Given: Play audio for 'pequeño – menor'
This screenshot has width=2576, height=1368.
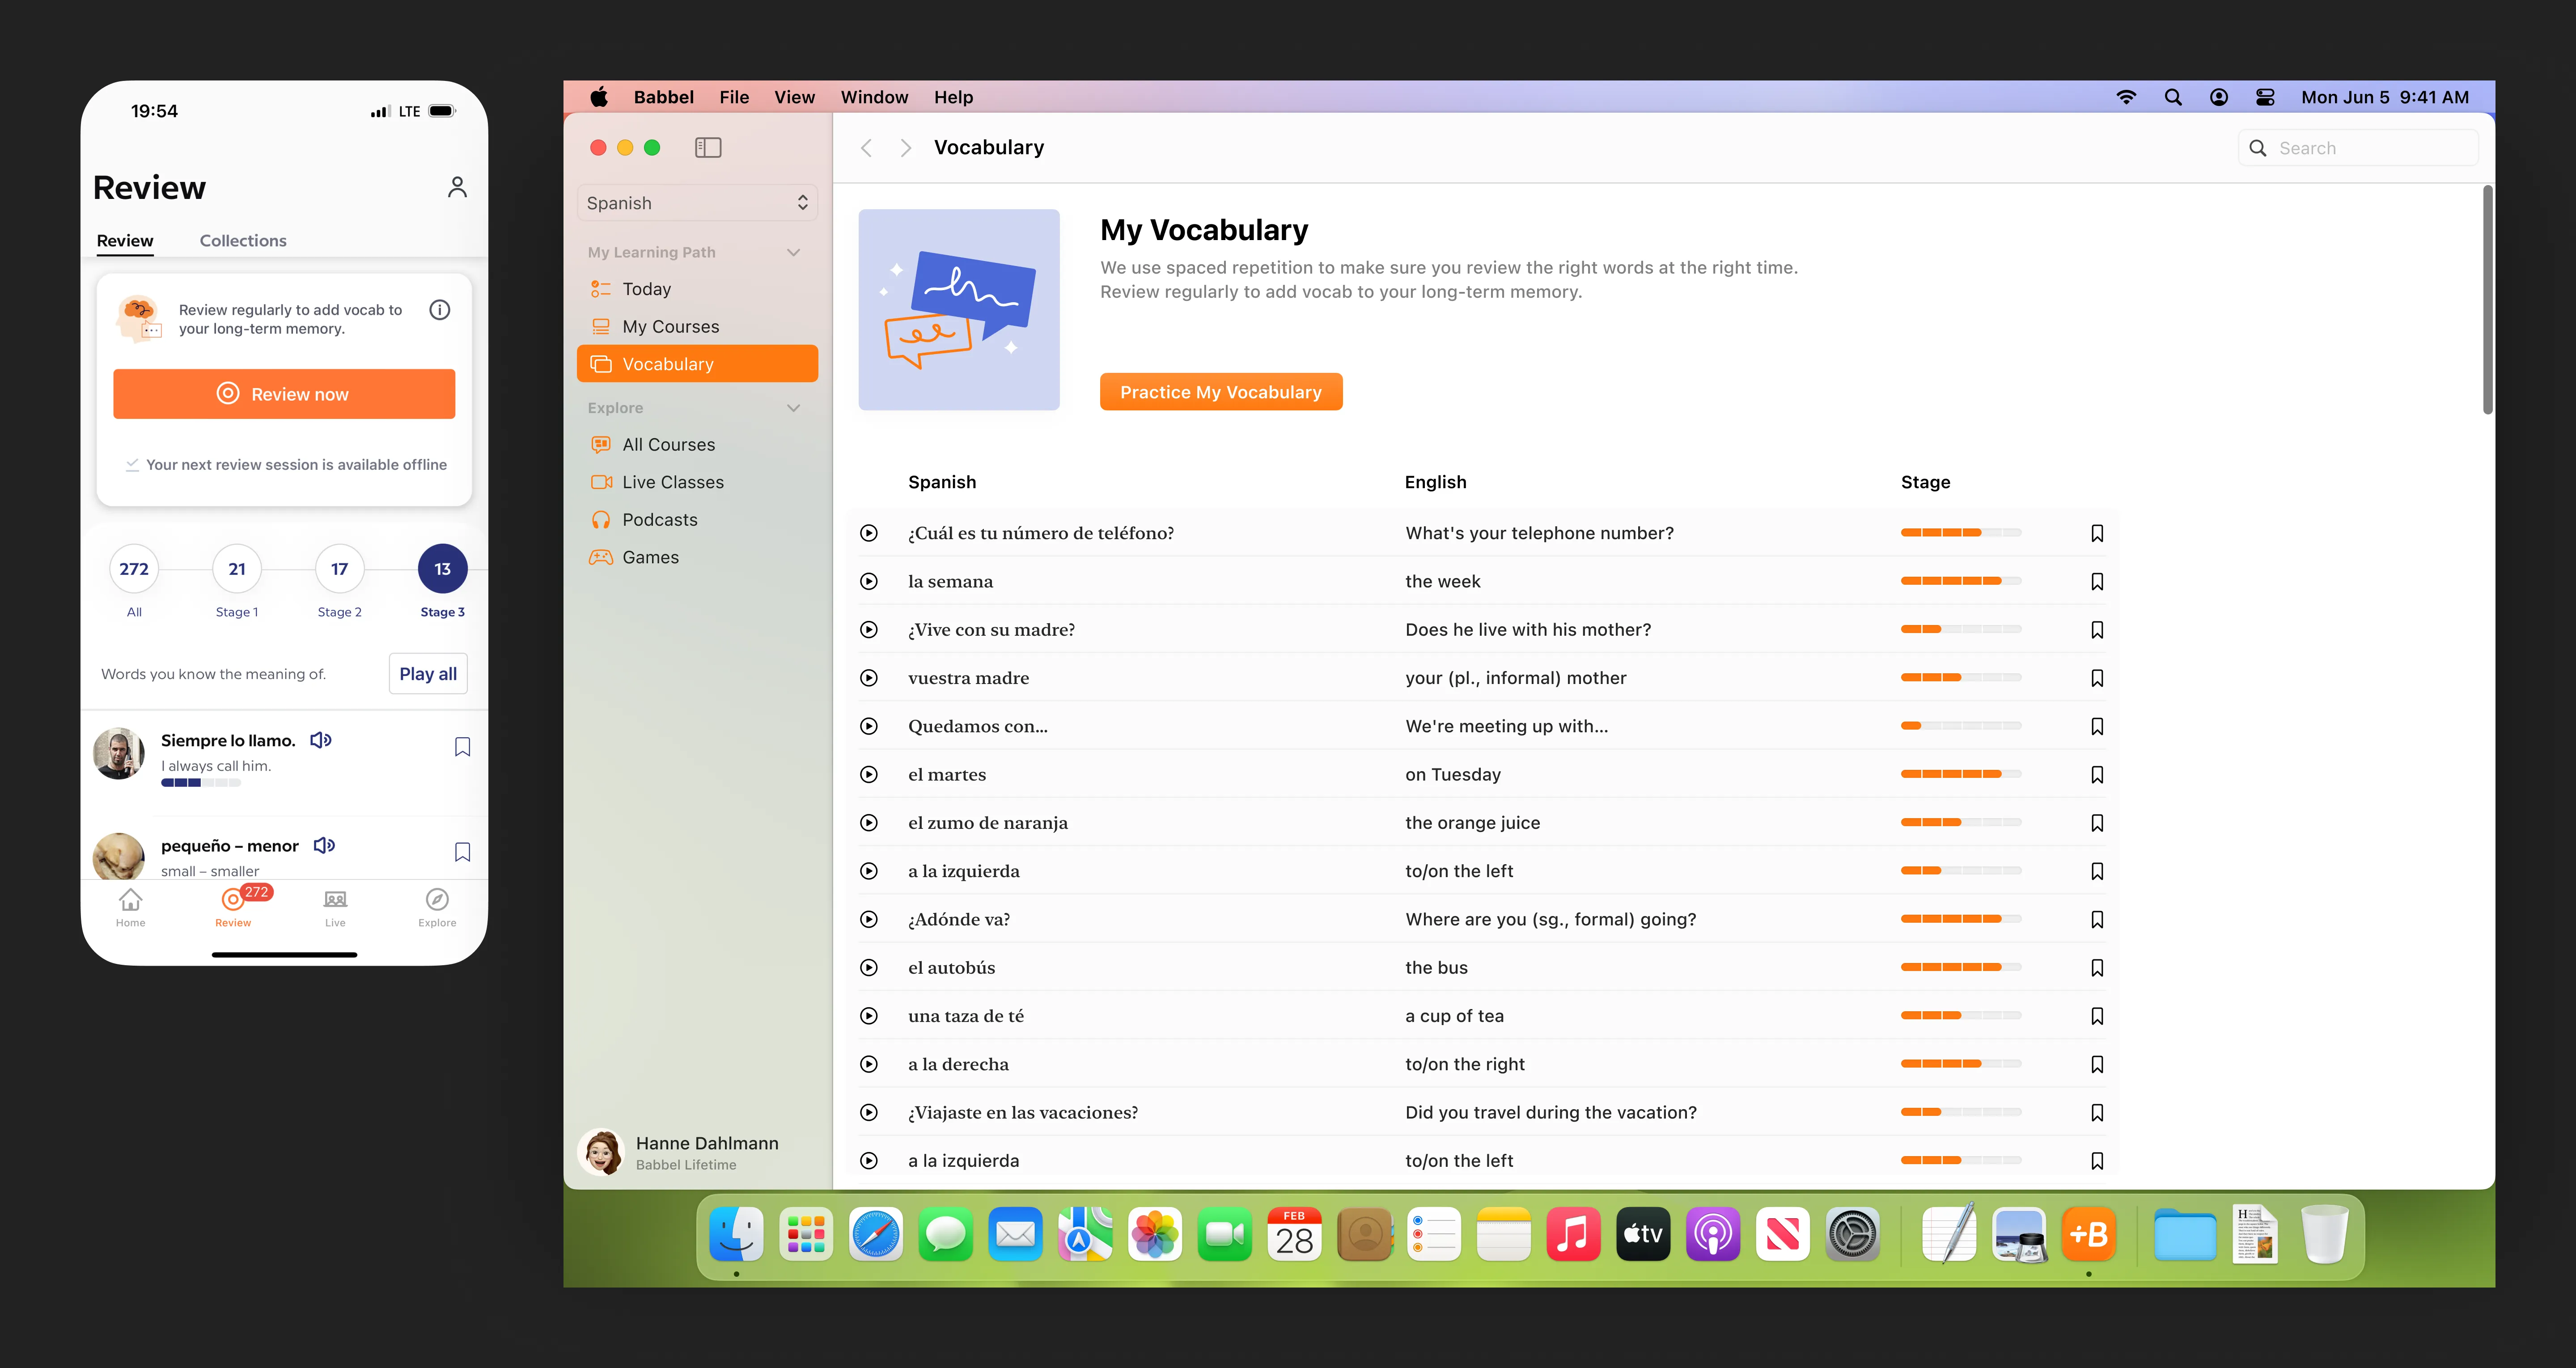Looking at the screenshot, I should tap(324, 845).
